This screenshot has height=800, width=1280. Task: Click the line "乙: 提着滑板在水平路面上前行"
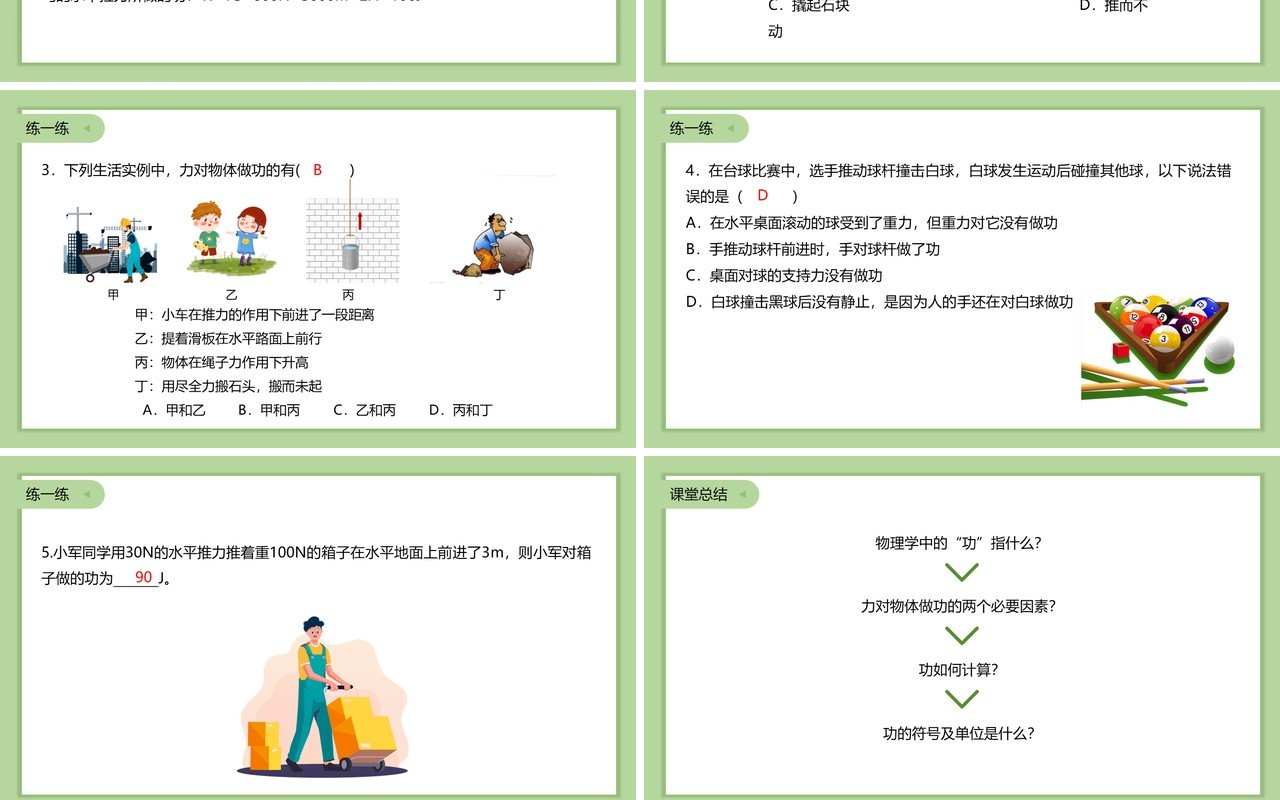click(x=228, y=339)
